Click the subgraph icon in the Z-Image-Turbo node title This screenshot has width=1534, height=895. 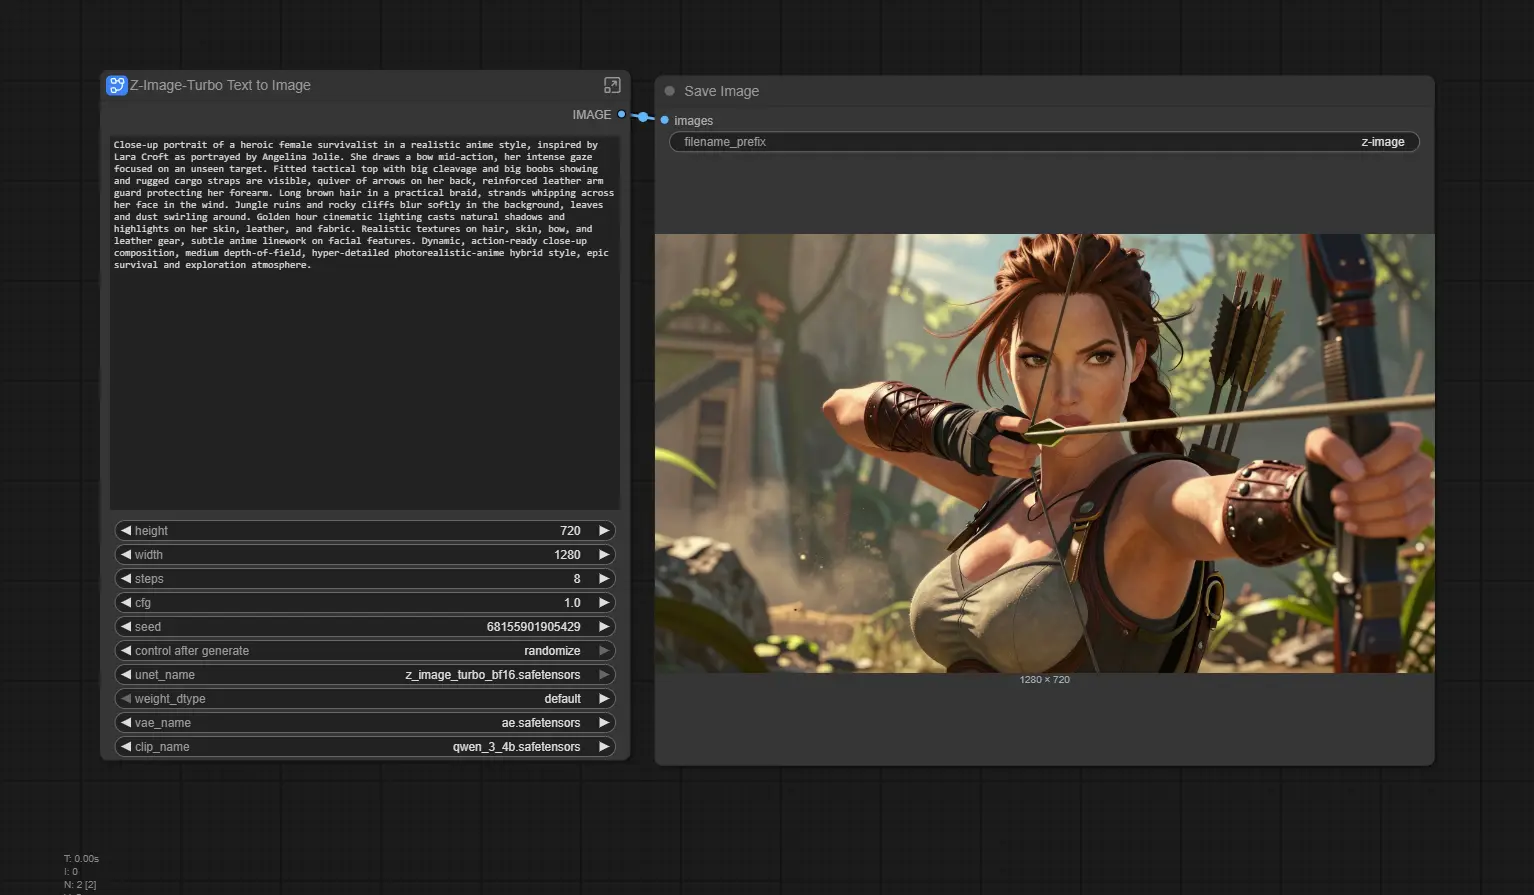point(117,85)
